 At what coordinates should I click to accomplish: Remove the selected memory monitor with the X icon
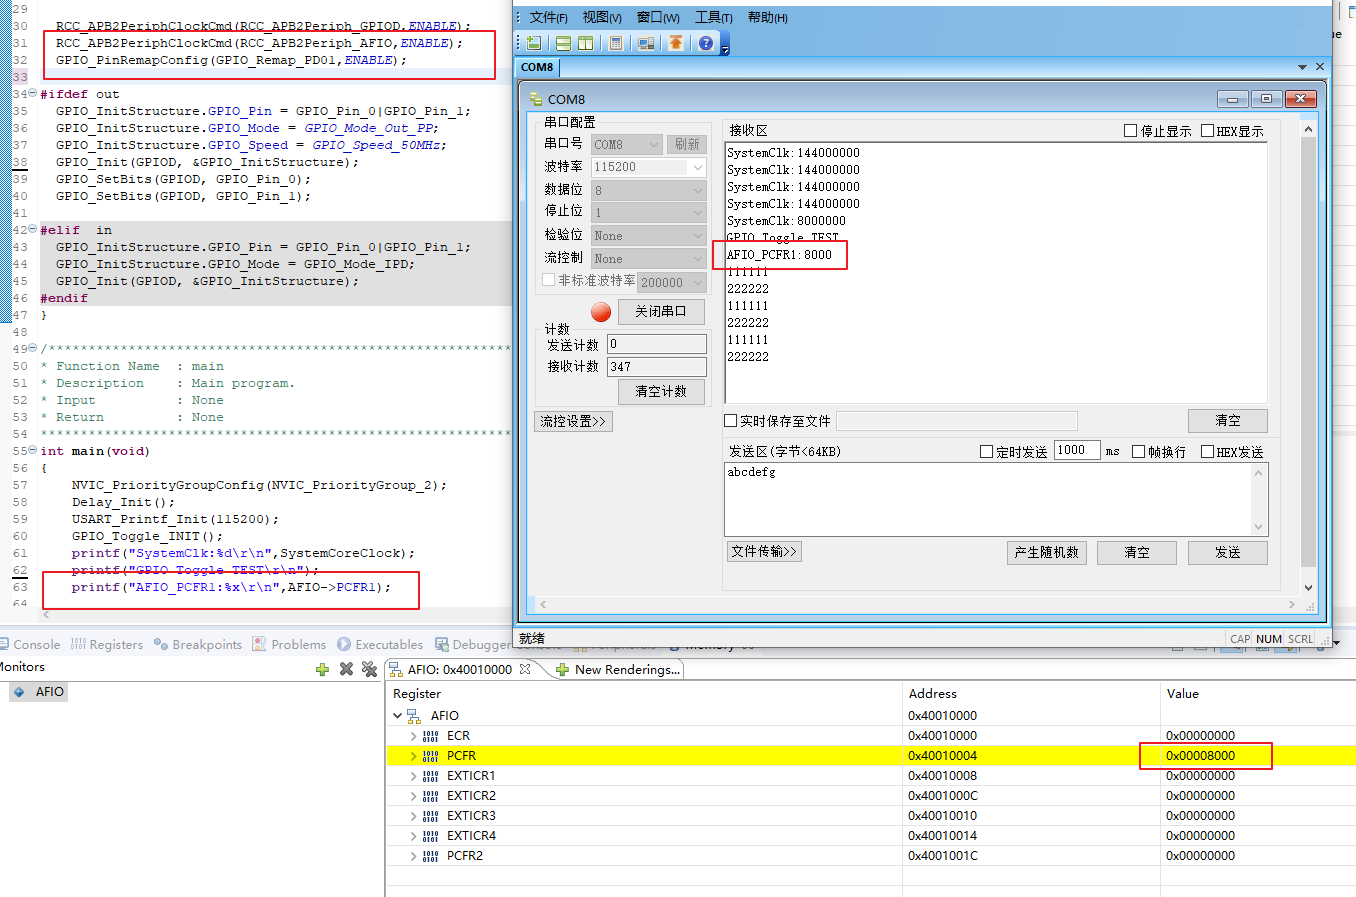coord(346,669)
